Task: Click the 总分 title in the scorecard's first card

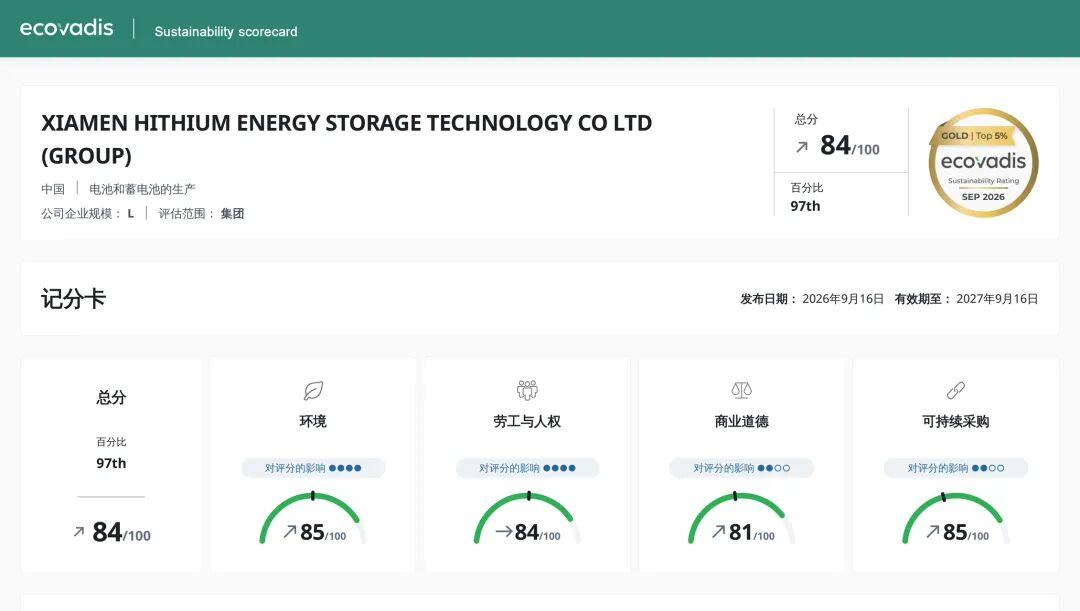Action: [x=112, y=397]
